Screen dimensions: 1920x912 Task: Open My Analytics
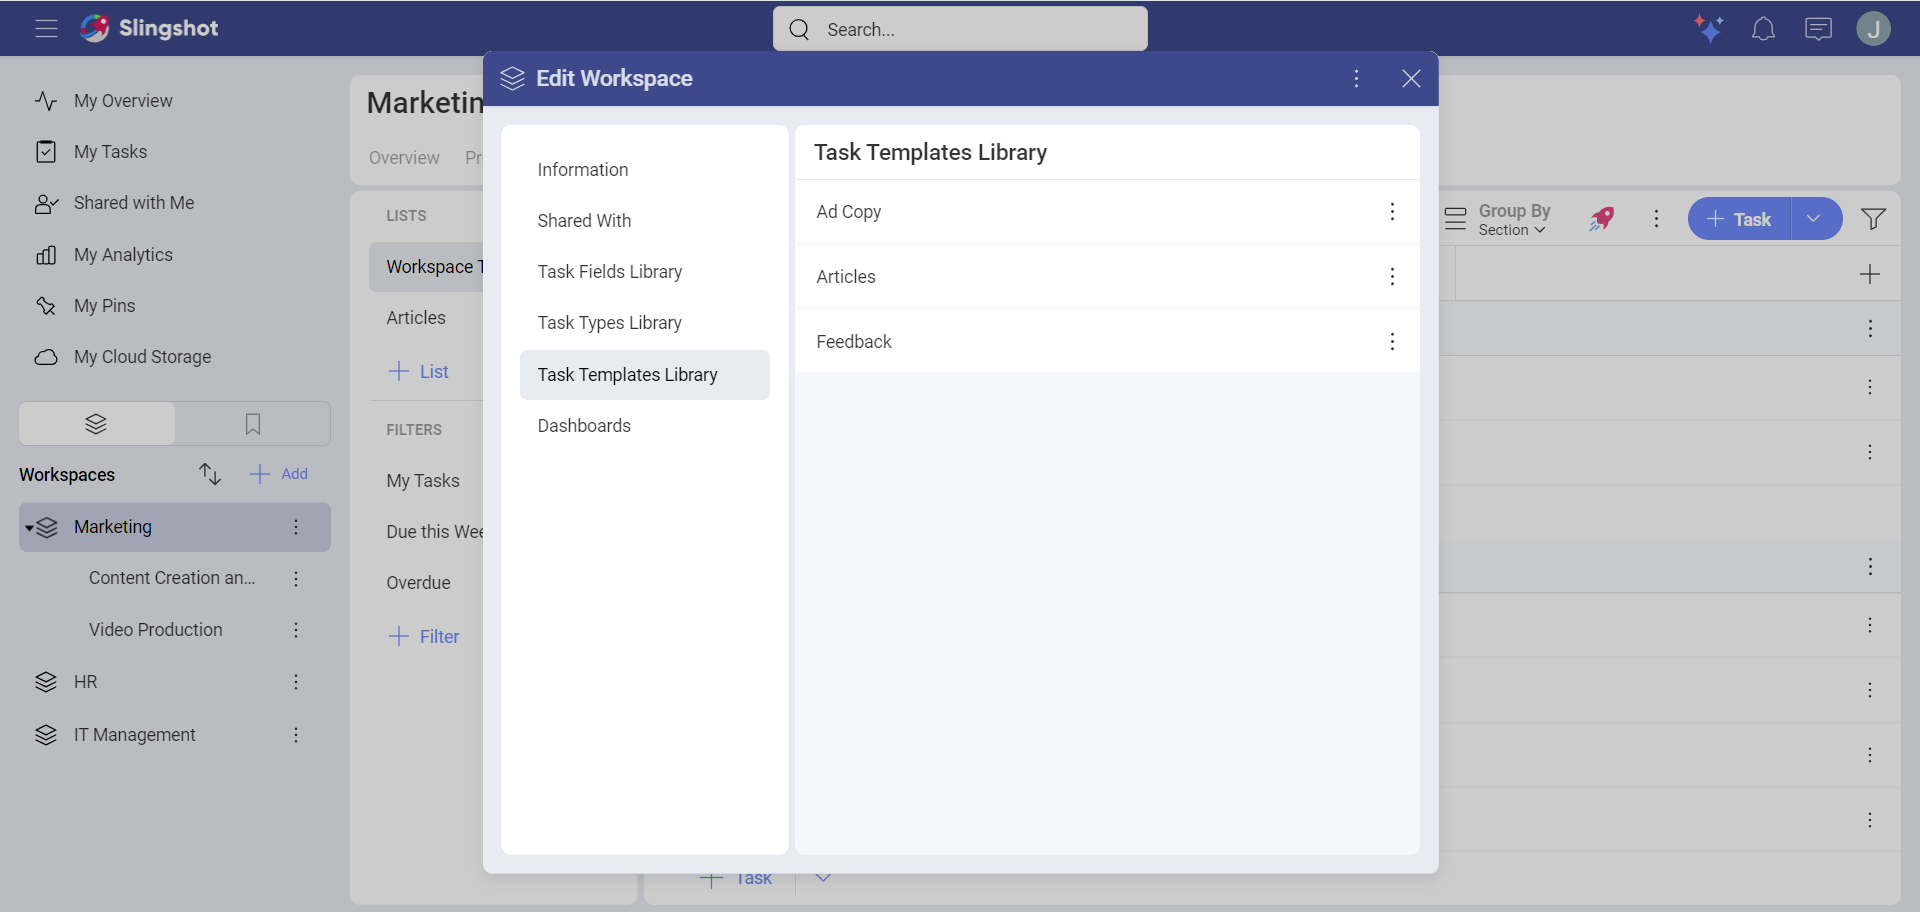pyautogui.click(x=122, y=255)
